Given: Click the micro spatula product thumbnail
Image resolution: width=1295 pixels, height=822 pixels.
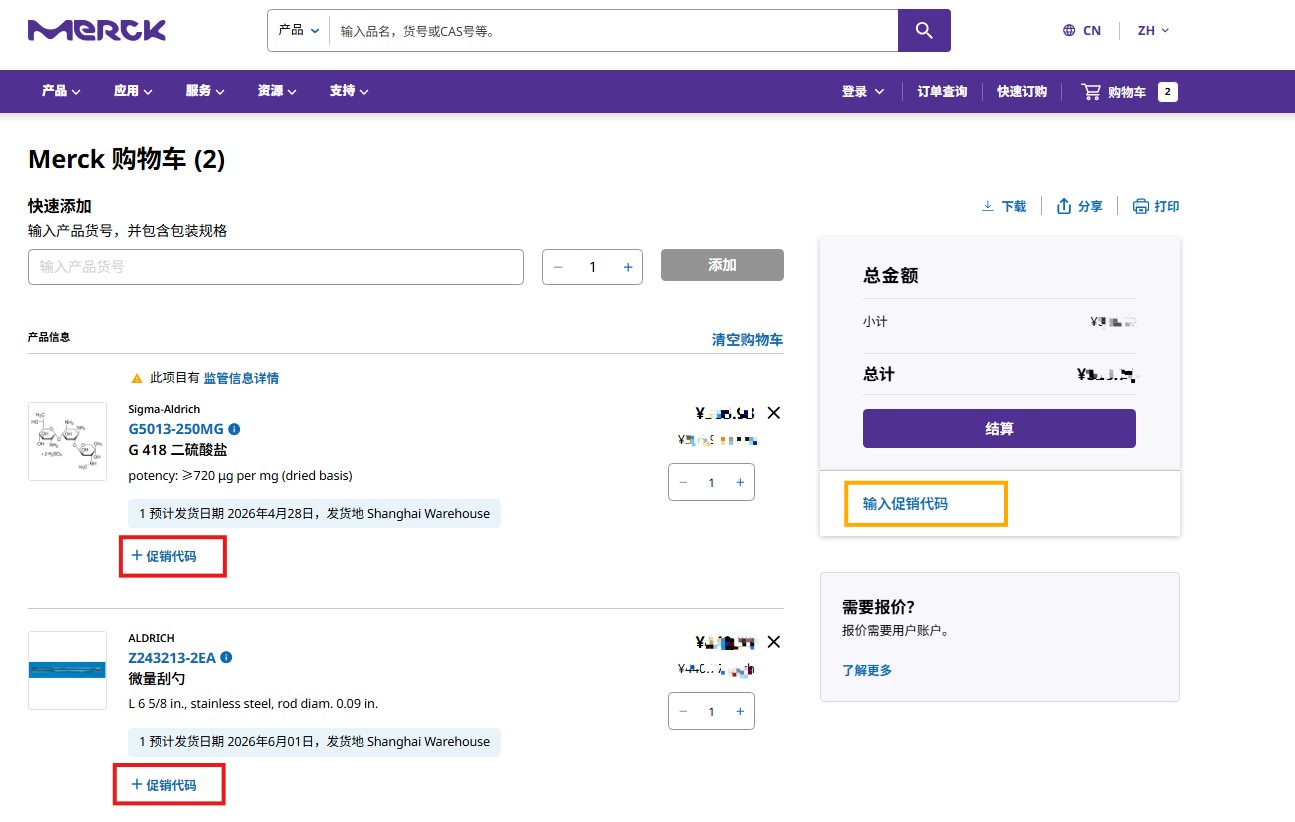Looking at the screenshot, I should [67, 670].
